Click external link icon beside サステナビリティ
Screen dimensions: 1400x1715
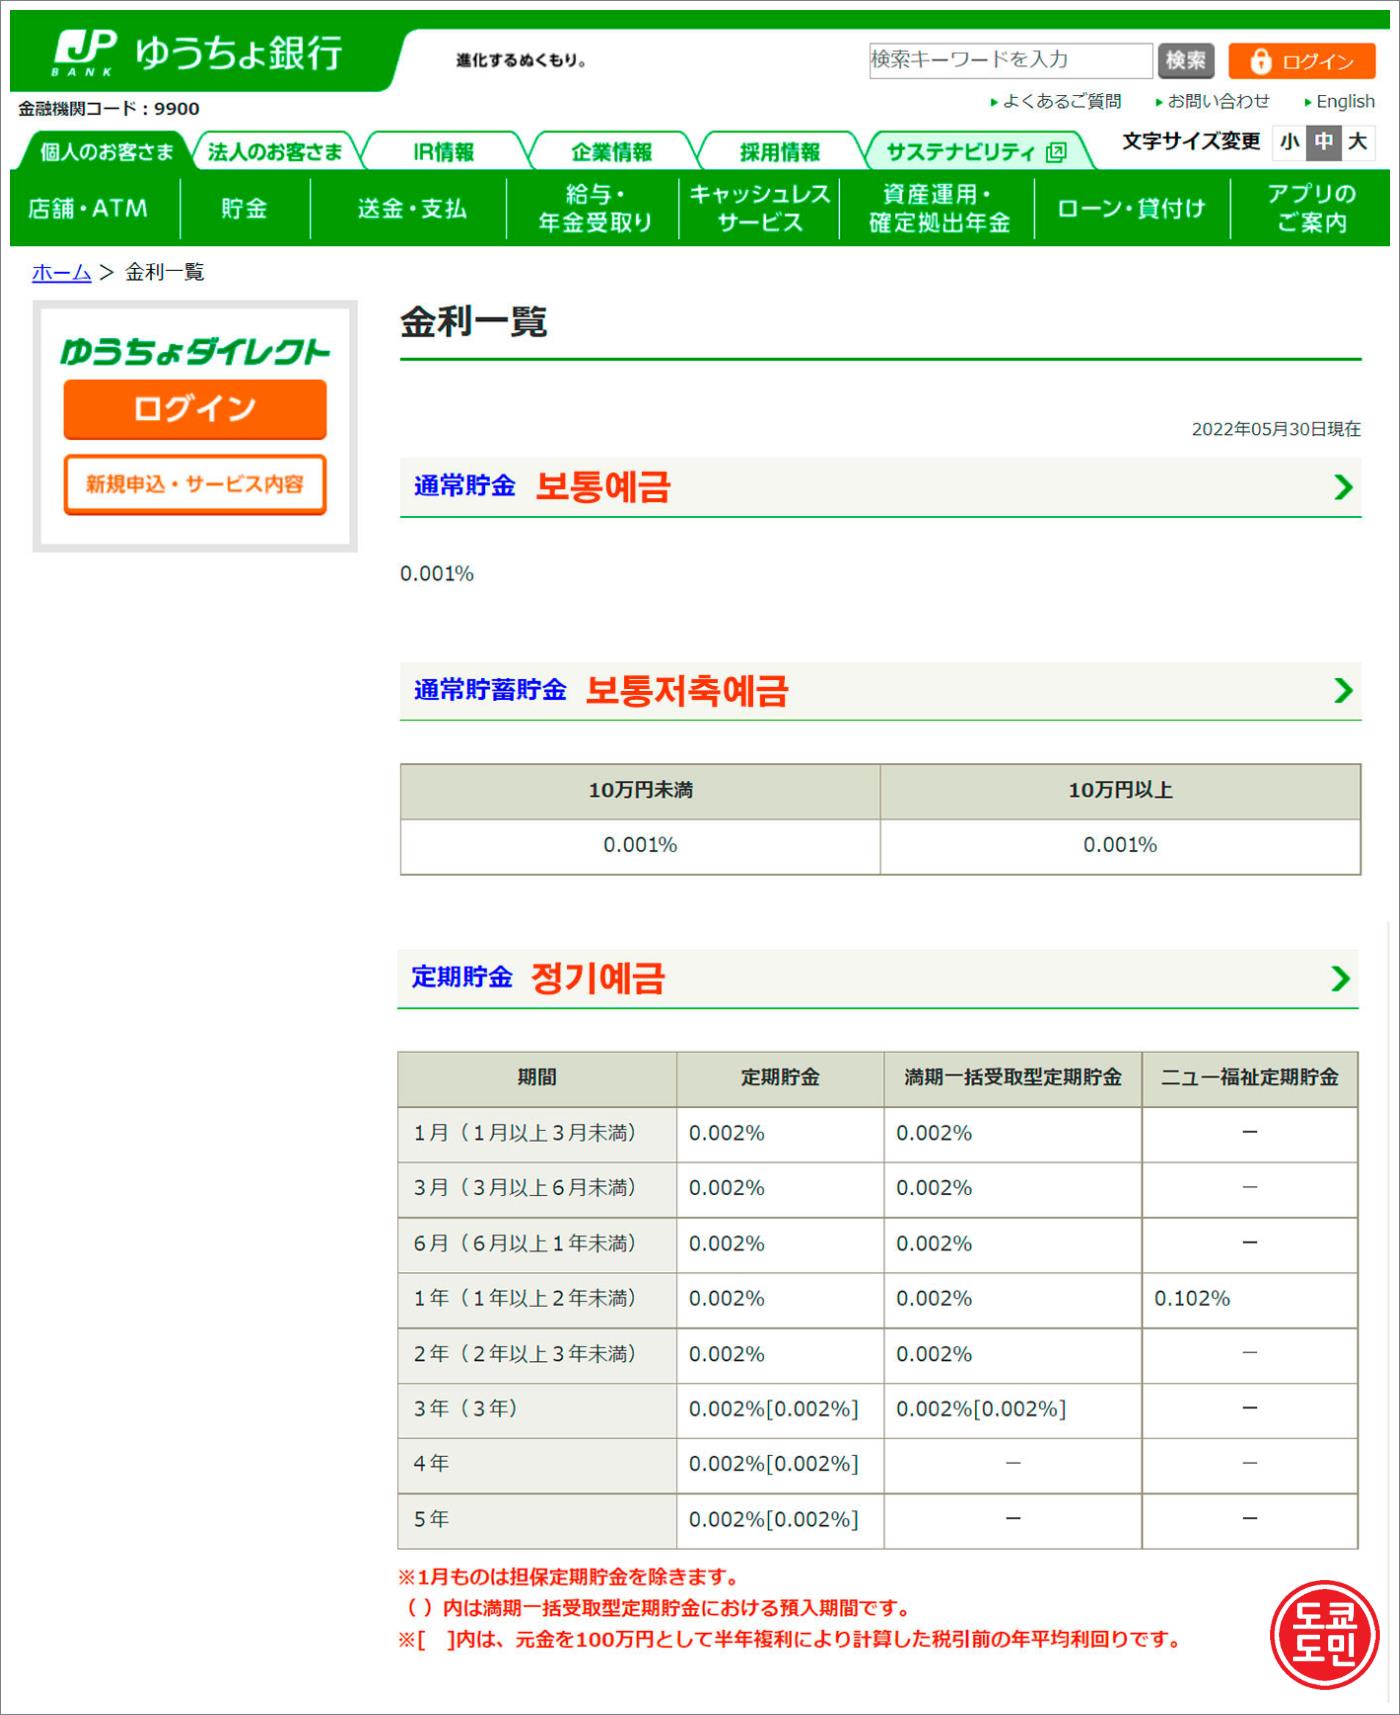(x=1056, y=152)
